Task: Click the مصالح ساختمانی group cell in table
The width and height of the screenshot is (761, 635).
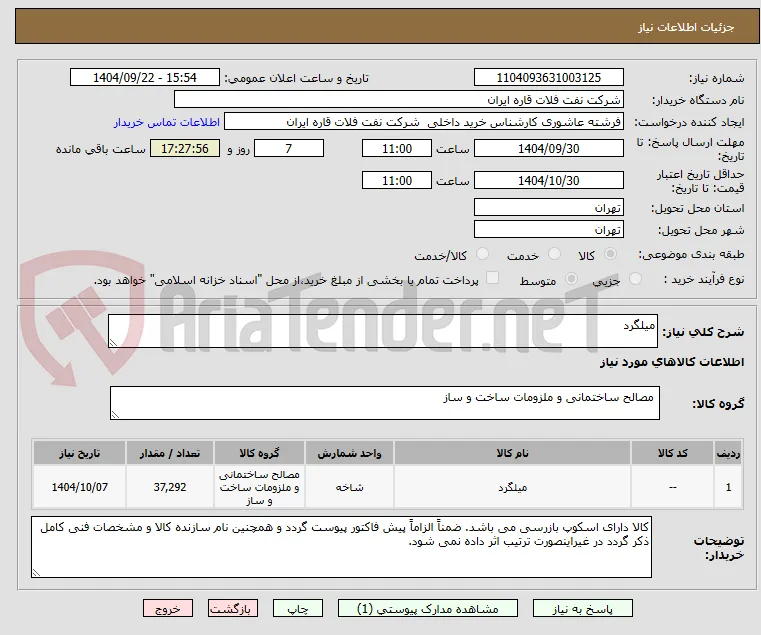Action: click(259, 487)
